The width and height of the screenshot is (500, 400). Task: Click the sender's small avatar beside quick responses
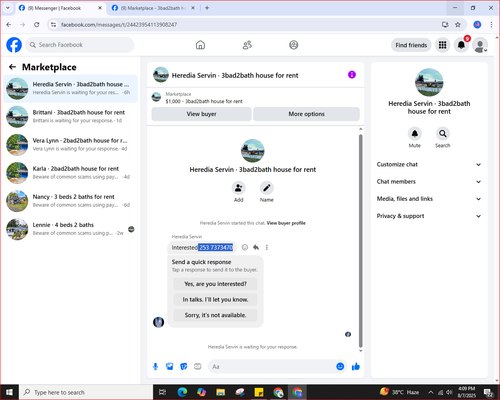158,322
